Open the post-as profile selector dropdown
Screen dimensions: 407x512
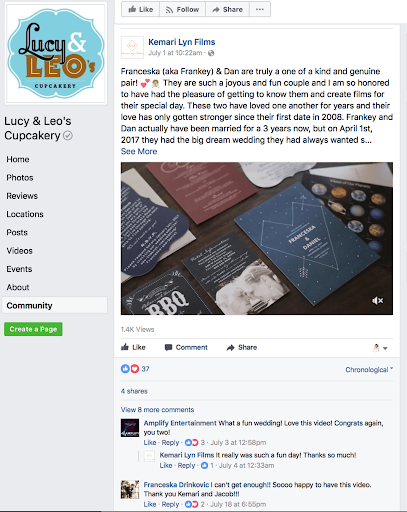[x=379, y=348]
